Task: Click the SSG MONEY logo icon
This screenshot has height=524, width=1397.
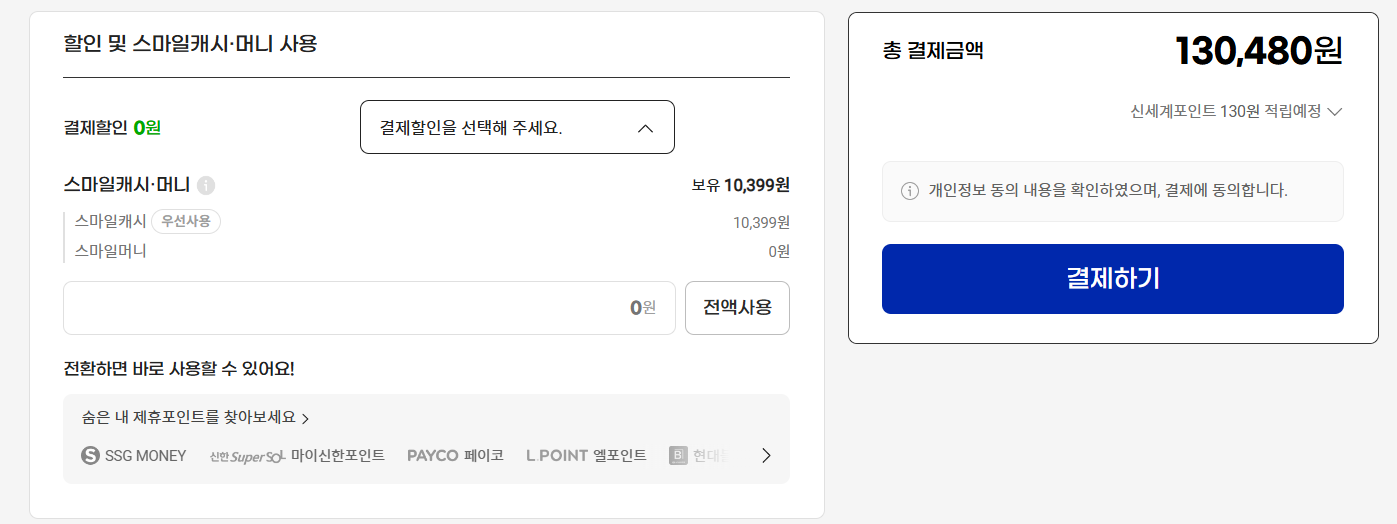Action: tap(90, 456)
